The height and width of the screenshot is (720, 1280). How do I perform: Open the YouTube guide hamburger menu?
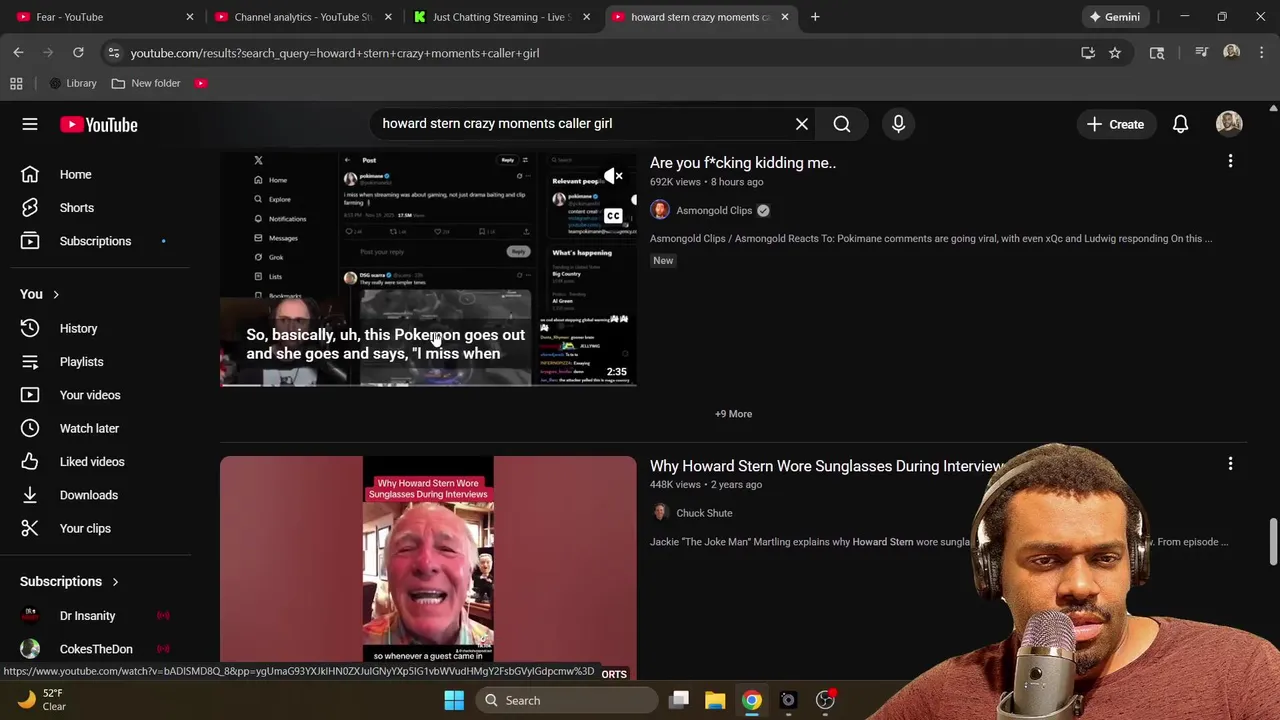coord(30,124)
